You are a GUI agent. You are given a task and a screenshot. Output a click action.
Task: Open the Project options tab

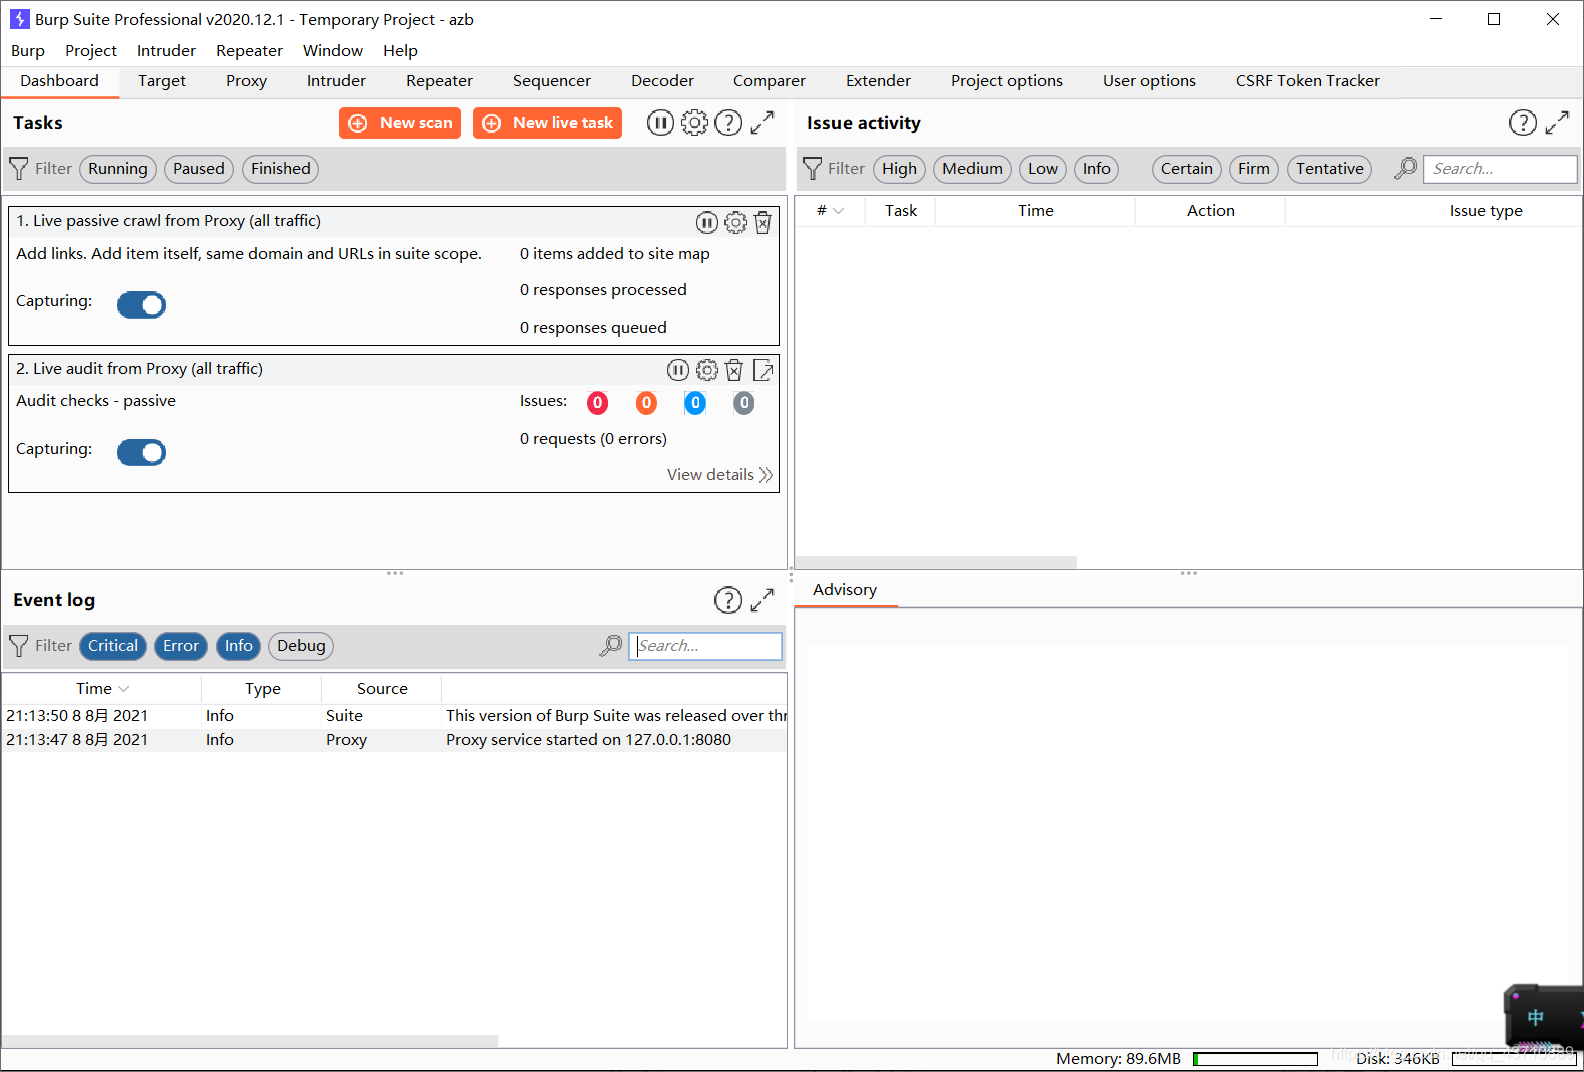1007,81
